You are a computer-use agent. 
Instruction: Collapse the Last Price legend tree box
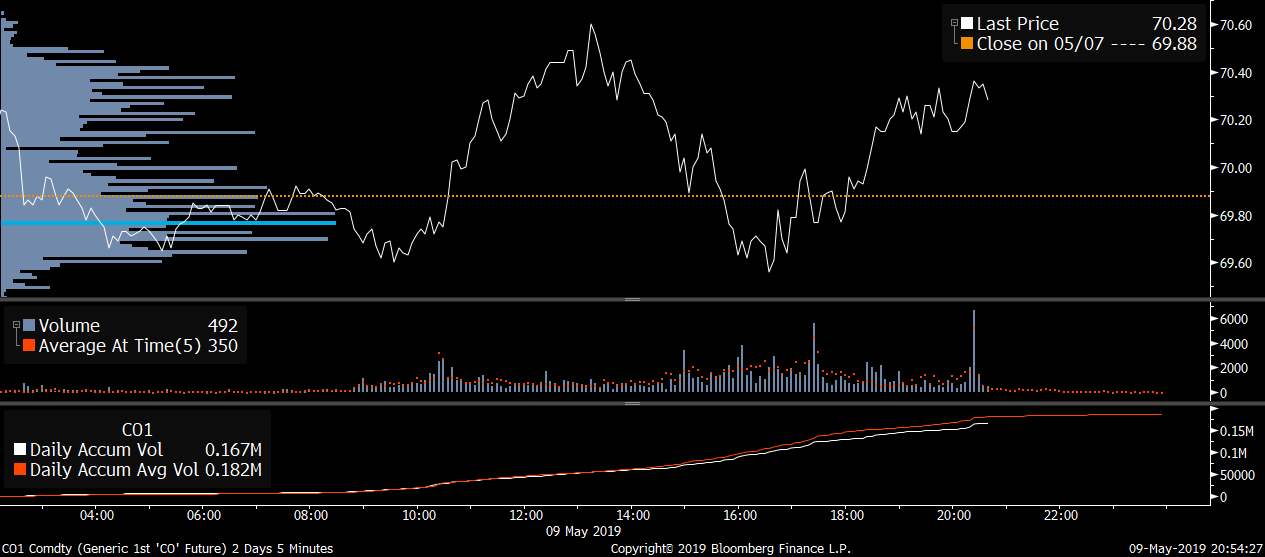tap(955, 22)
